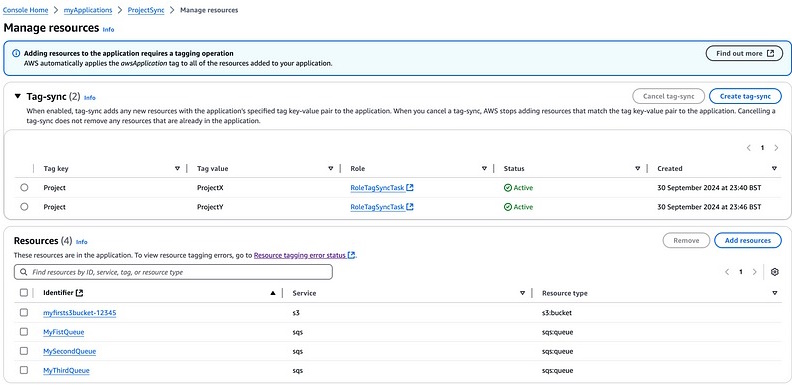Open external link icon beside ProjectX RoleTagSyncTask

tap(410, 187)
